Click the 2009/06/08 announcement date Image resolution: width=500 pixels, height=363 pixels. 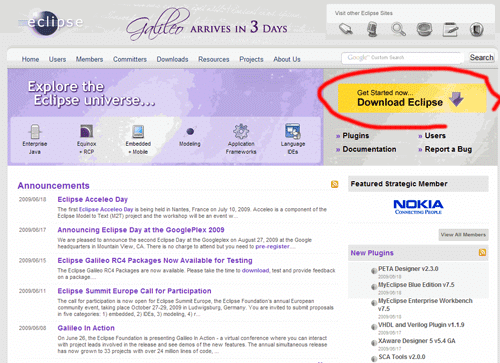(32, 328)
